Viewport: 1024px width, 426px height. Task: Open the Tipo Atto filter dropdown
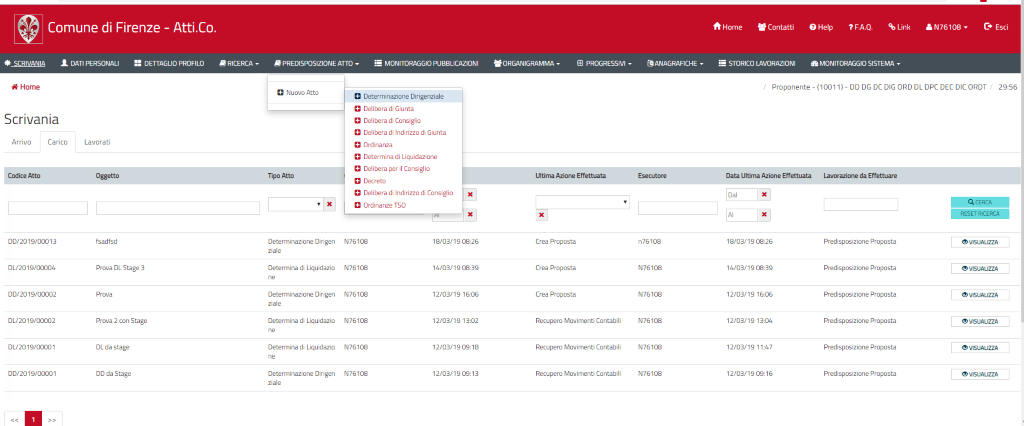(x=294, y=204)
